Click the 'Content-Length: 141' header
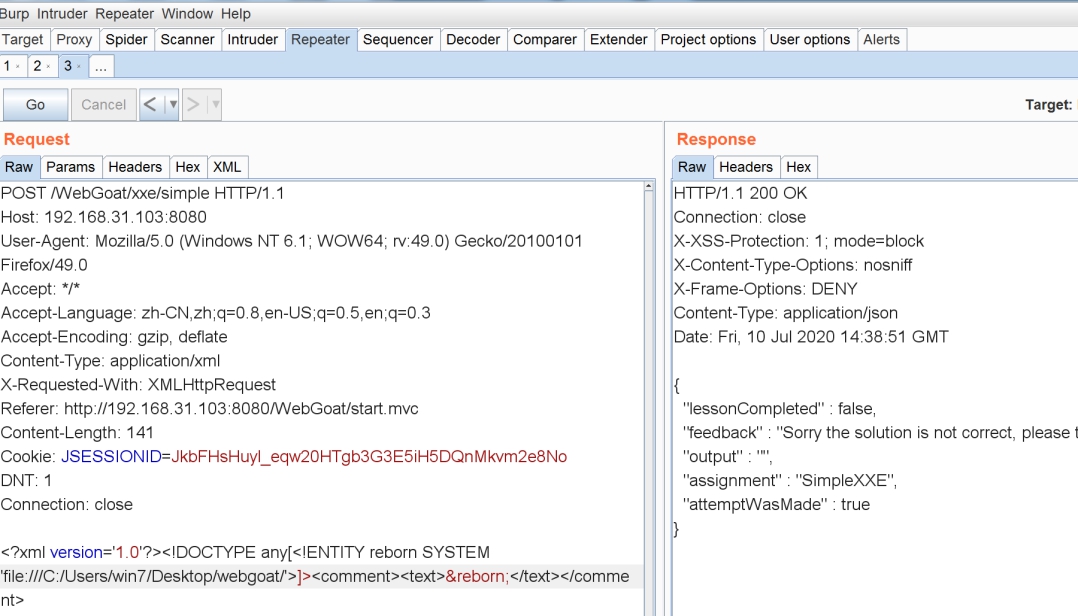The width and height of the screenshot is (1078, 616). click(77, 432)
